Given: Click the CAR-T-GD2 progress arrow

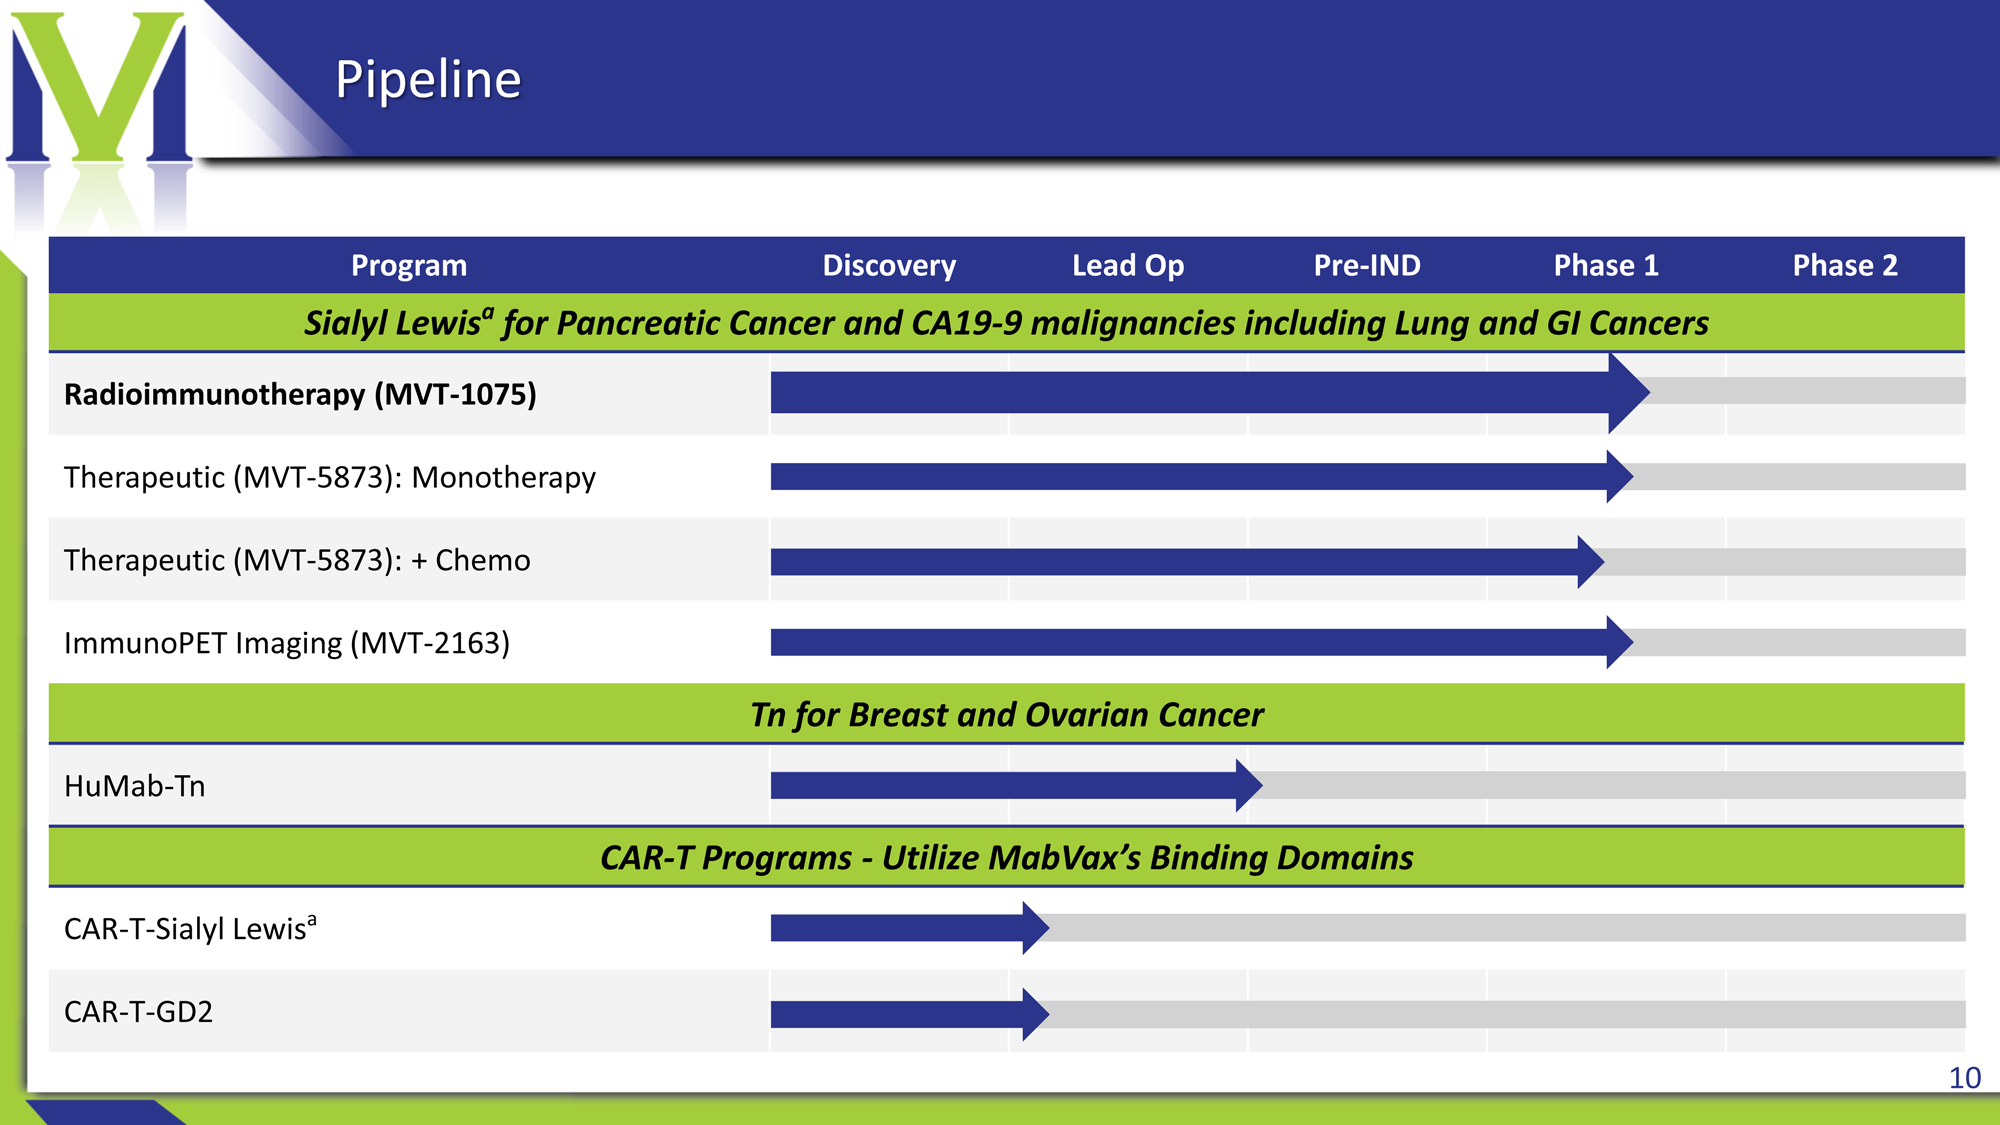Looking at the screenshot, I should (x=910, y=1014).
